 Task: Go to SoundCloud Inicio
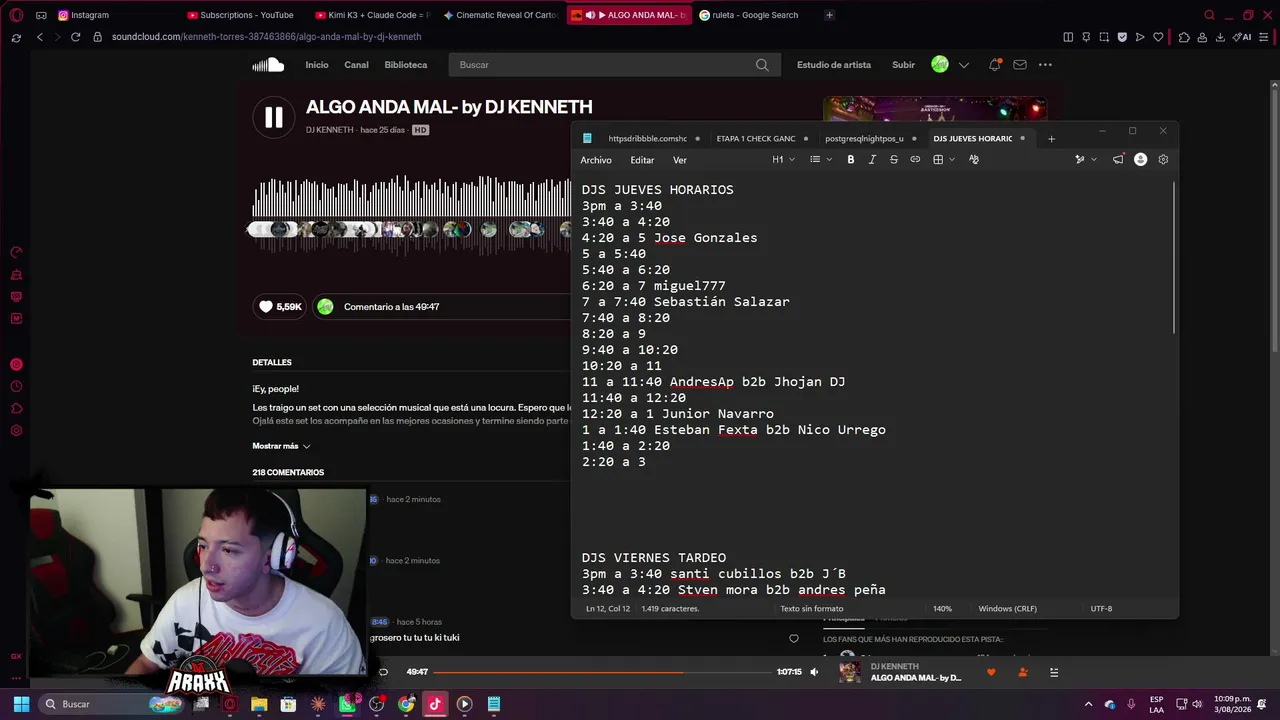tap(317, 65)
